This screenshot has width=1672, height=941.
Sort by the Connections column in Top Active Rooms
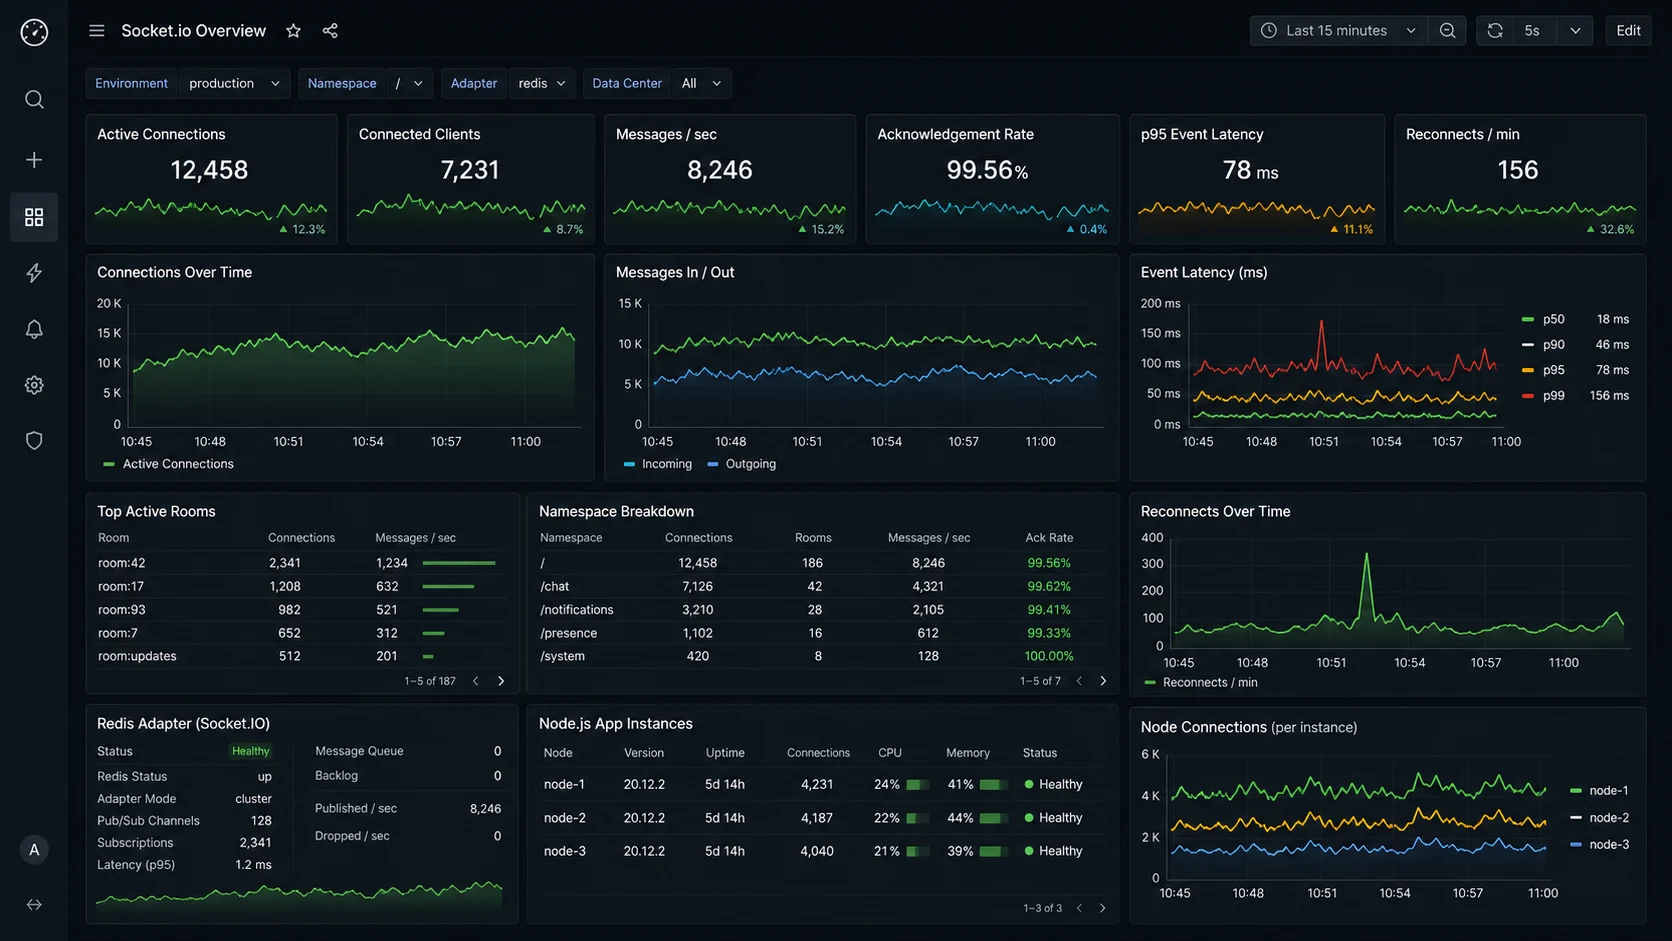301,538
